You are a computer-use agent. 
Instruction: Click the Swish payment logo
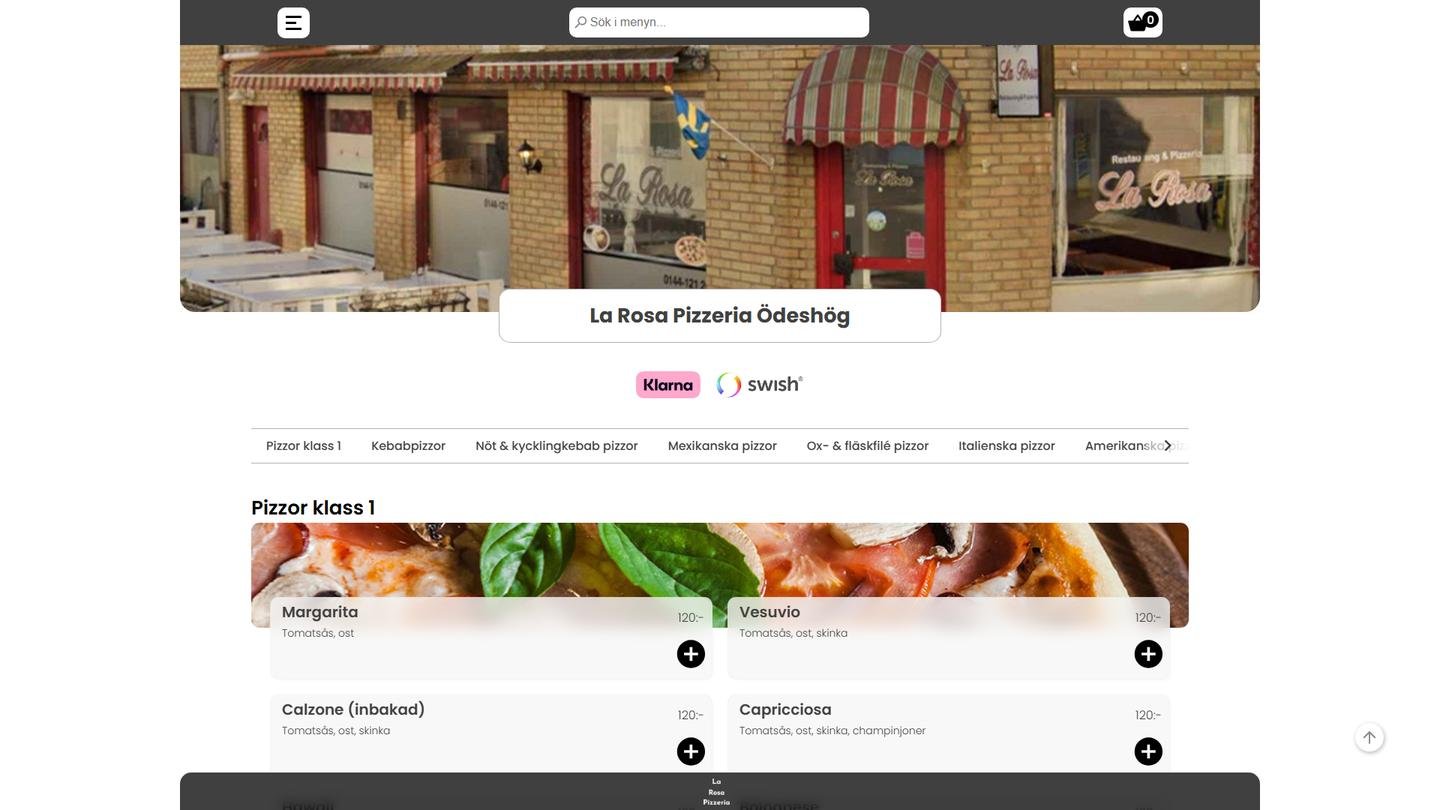(x=760, y=385)
